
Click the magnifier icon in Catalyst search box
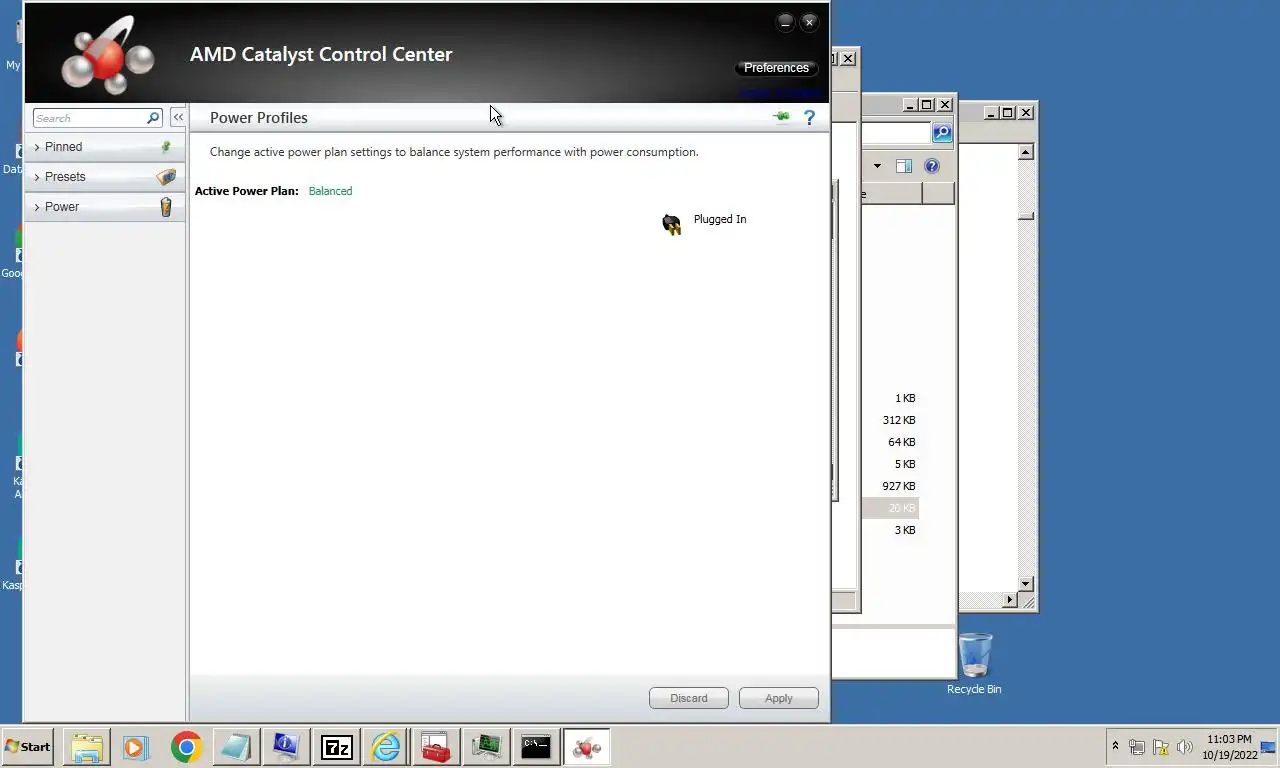tap(153, 118)
